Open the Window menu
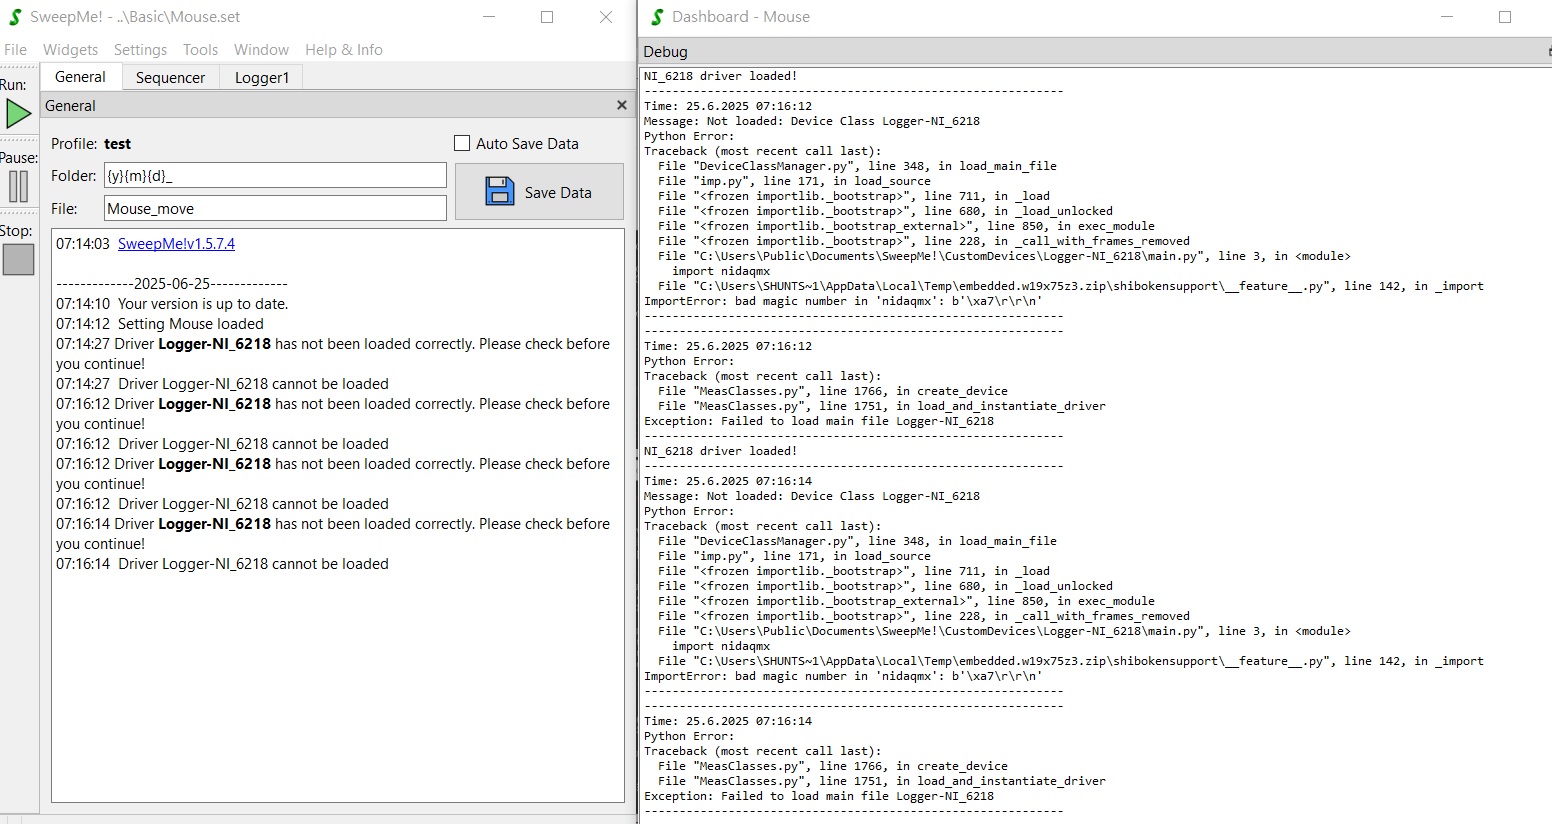Image resolution: width=1552 pixels, height=824 pixels. 261,49
